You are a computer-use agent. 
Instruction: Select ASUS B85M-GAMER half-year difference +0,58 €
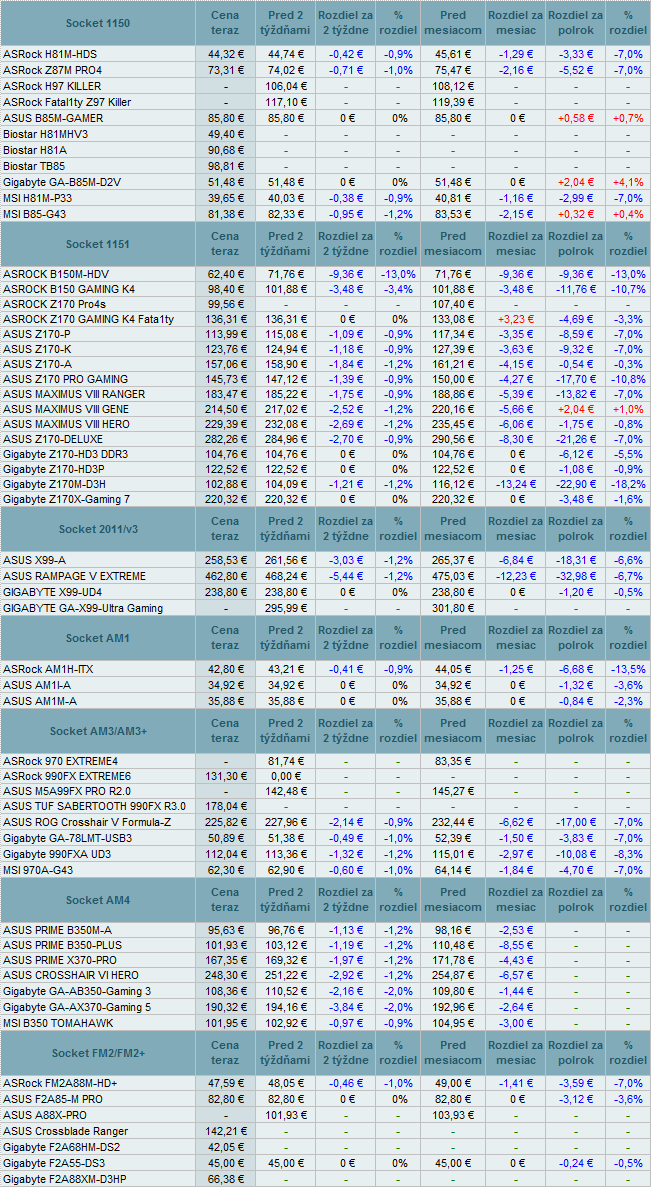pos(575,118)
